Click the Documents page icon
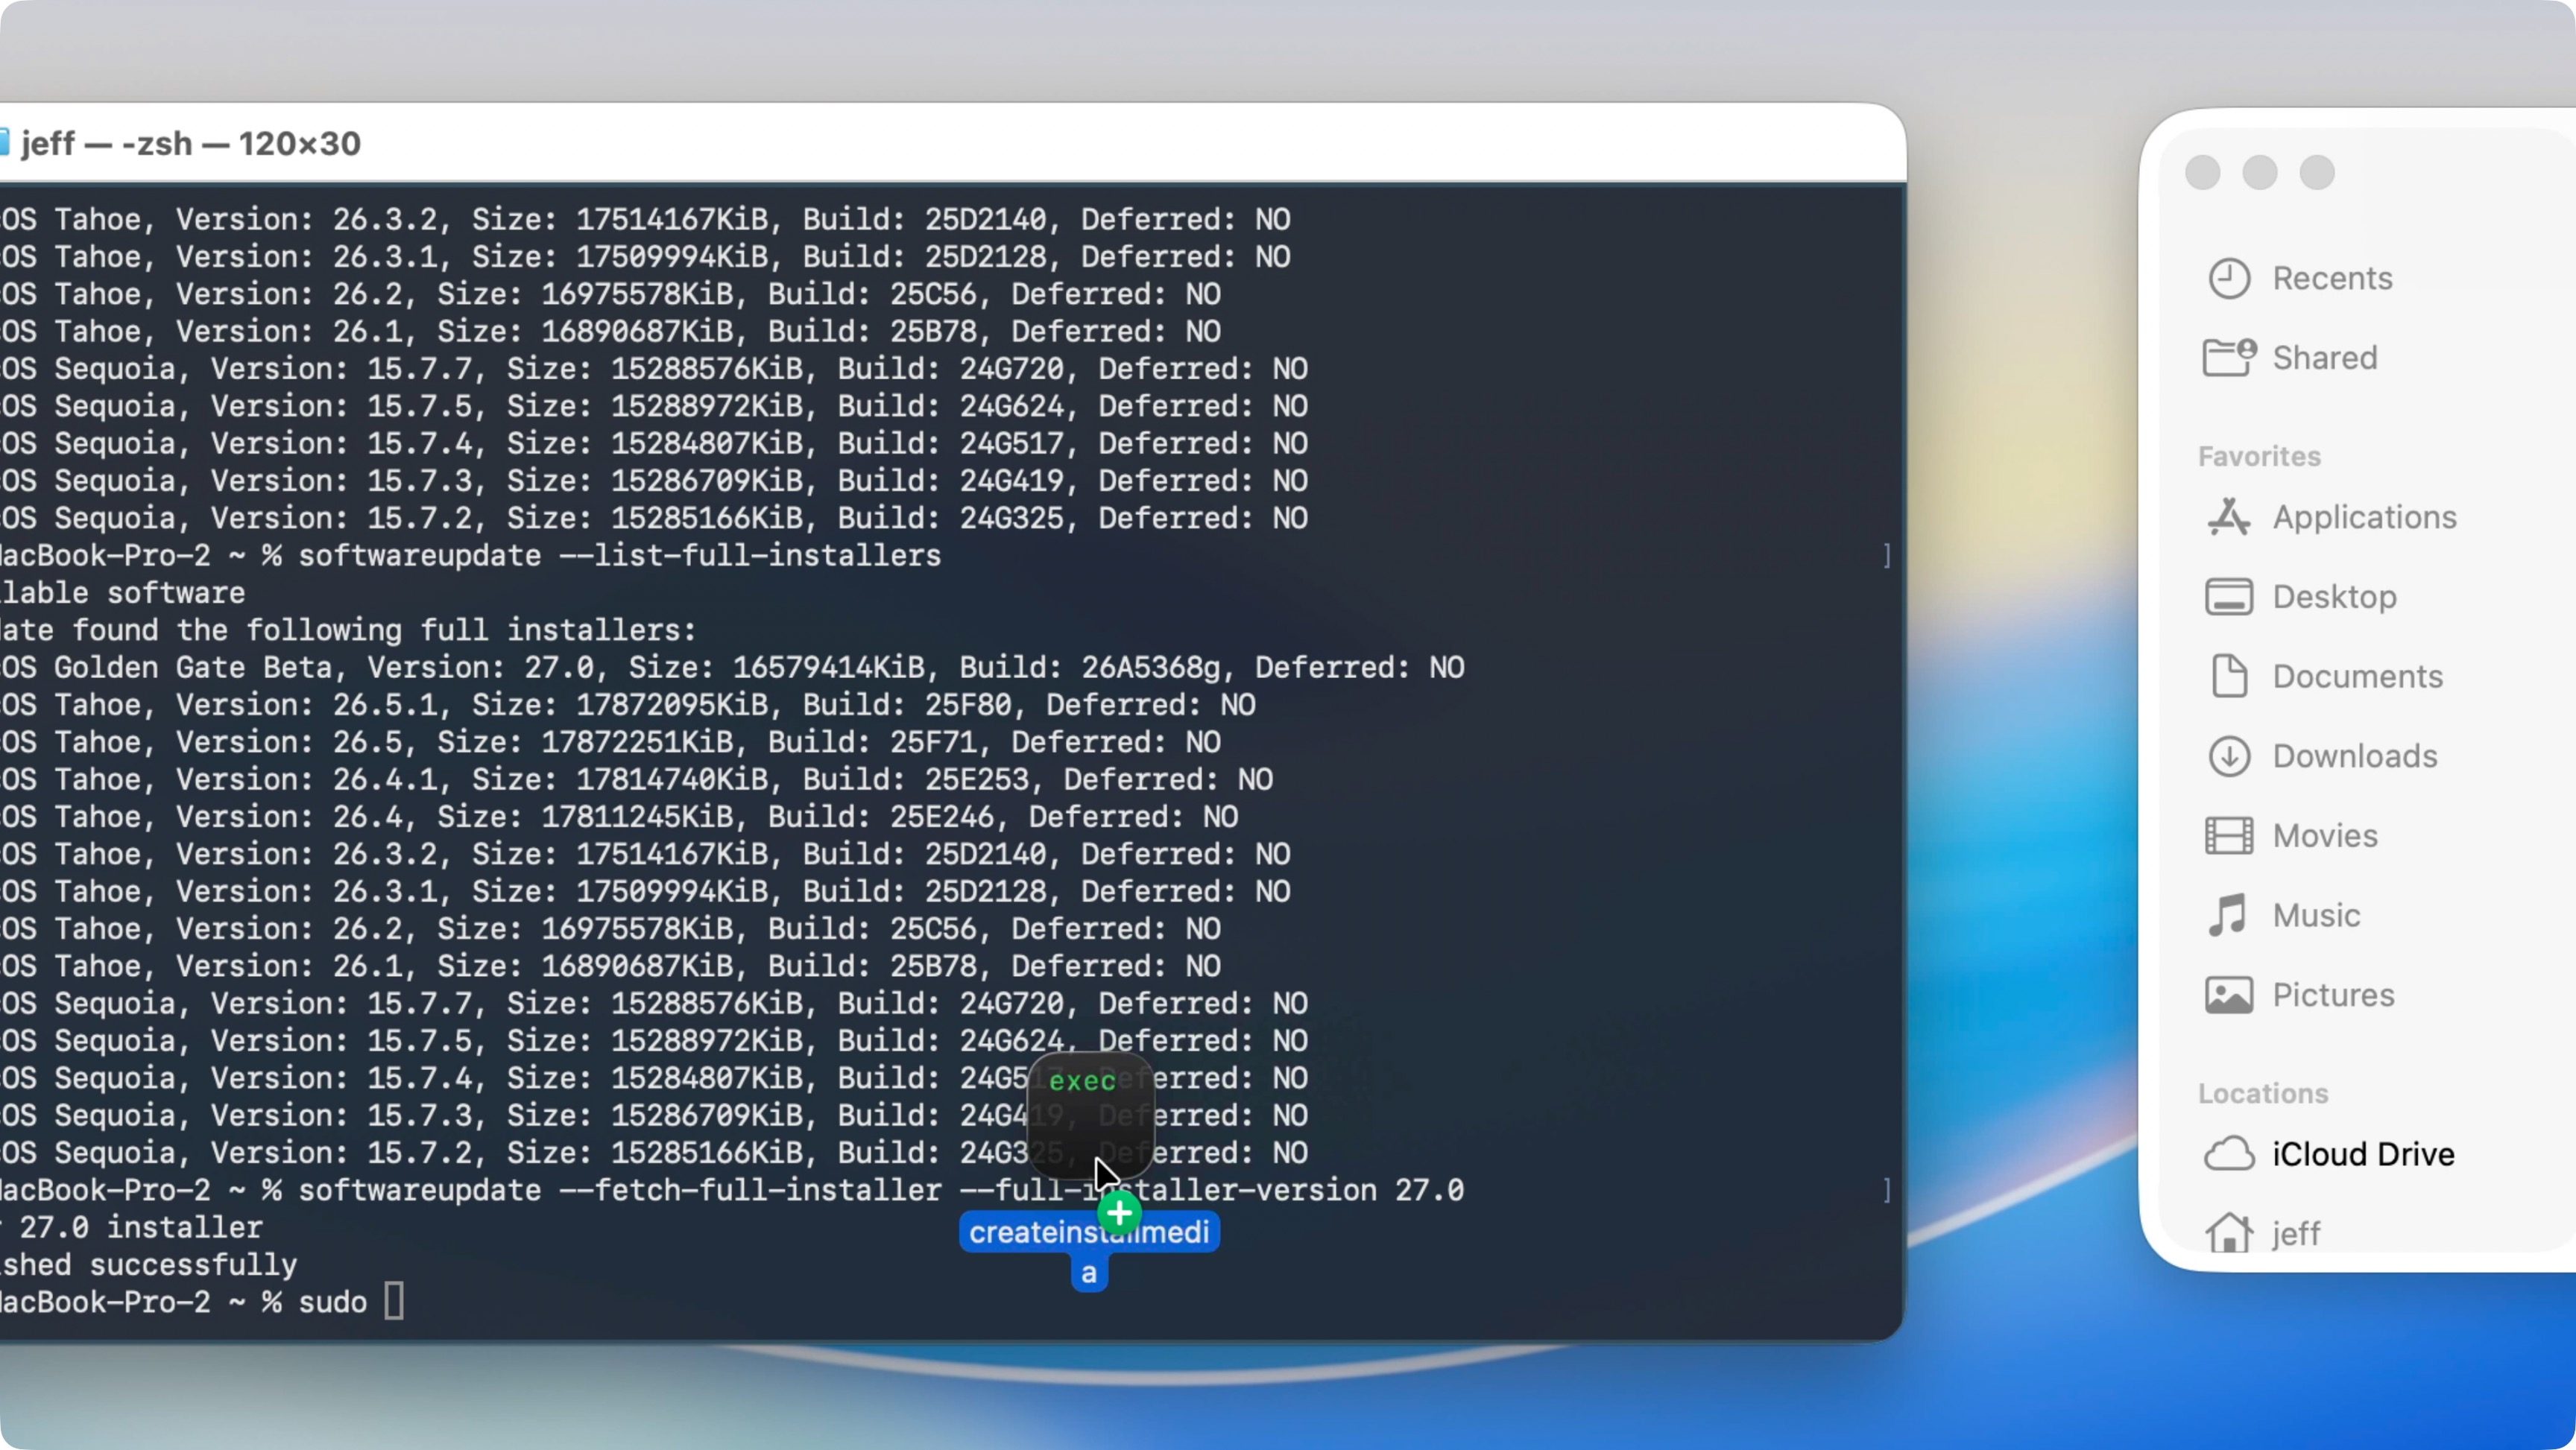 pos(2229,676)
